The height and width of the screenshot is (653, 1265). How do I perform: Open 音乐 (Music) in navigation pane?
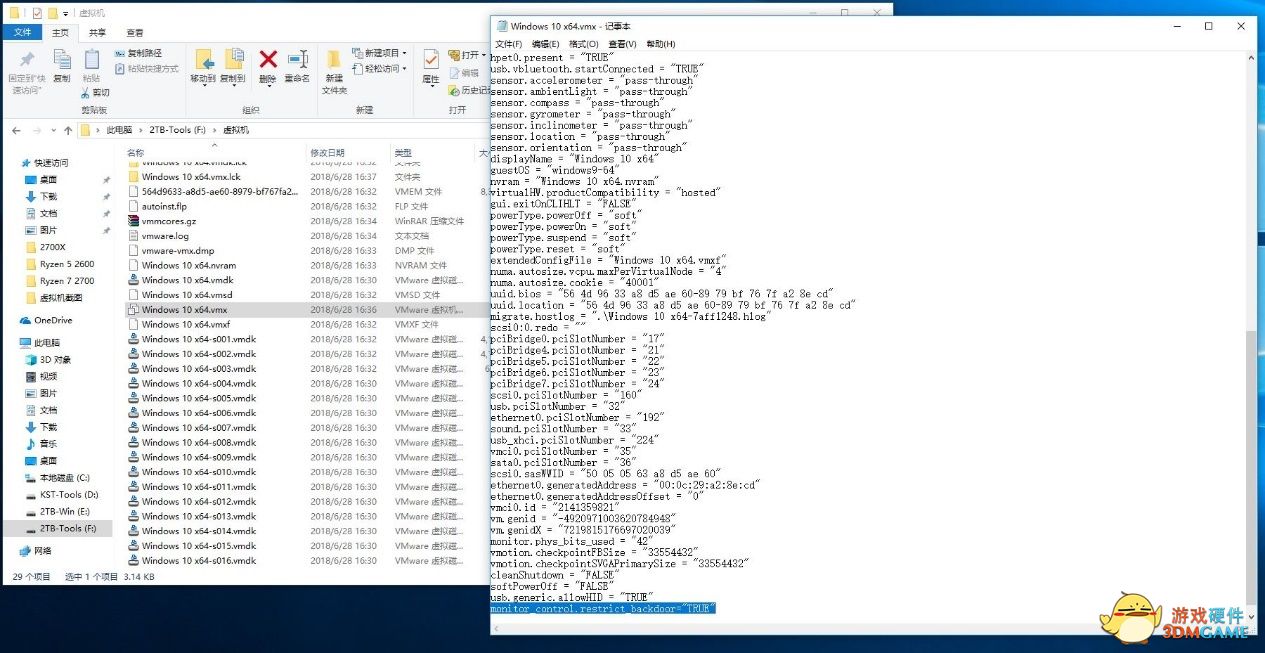(x=41, y=443)
